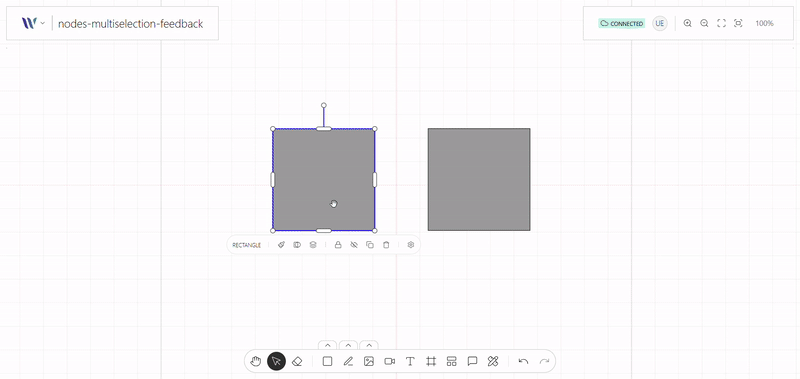This screenshot has height=379, width=800.
Task: Toggle fullscreen mode
Action: pyautogui.click(x=721, y=23)
